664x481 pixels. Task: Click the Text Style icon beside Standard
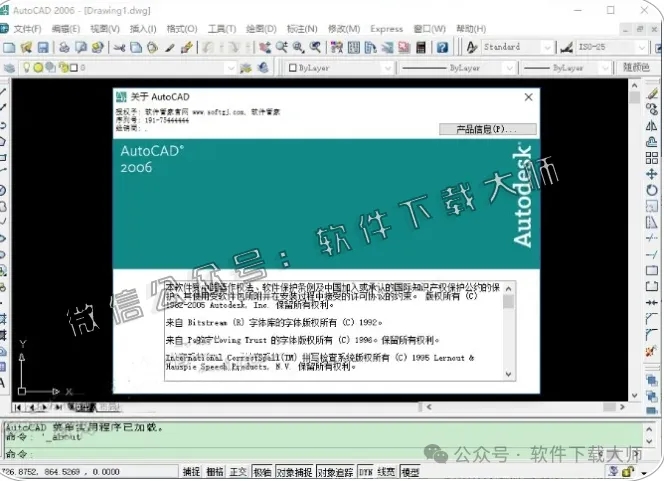(472, 47)
